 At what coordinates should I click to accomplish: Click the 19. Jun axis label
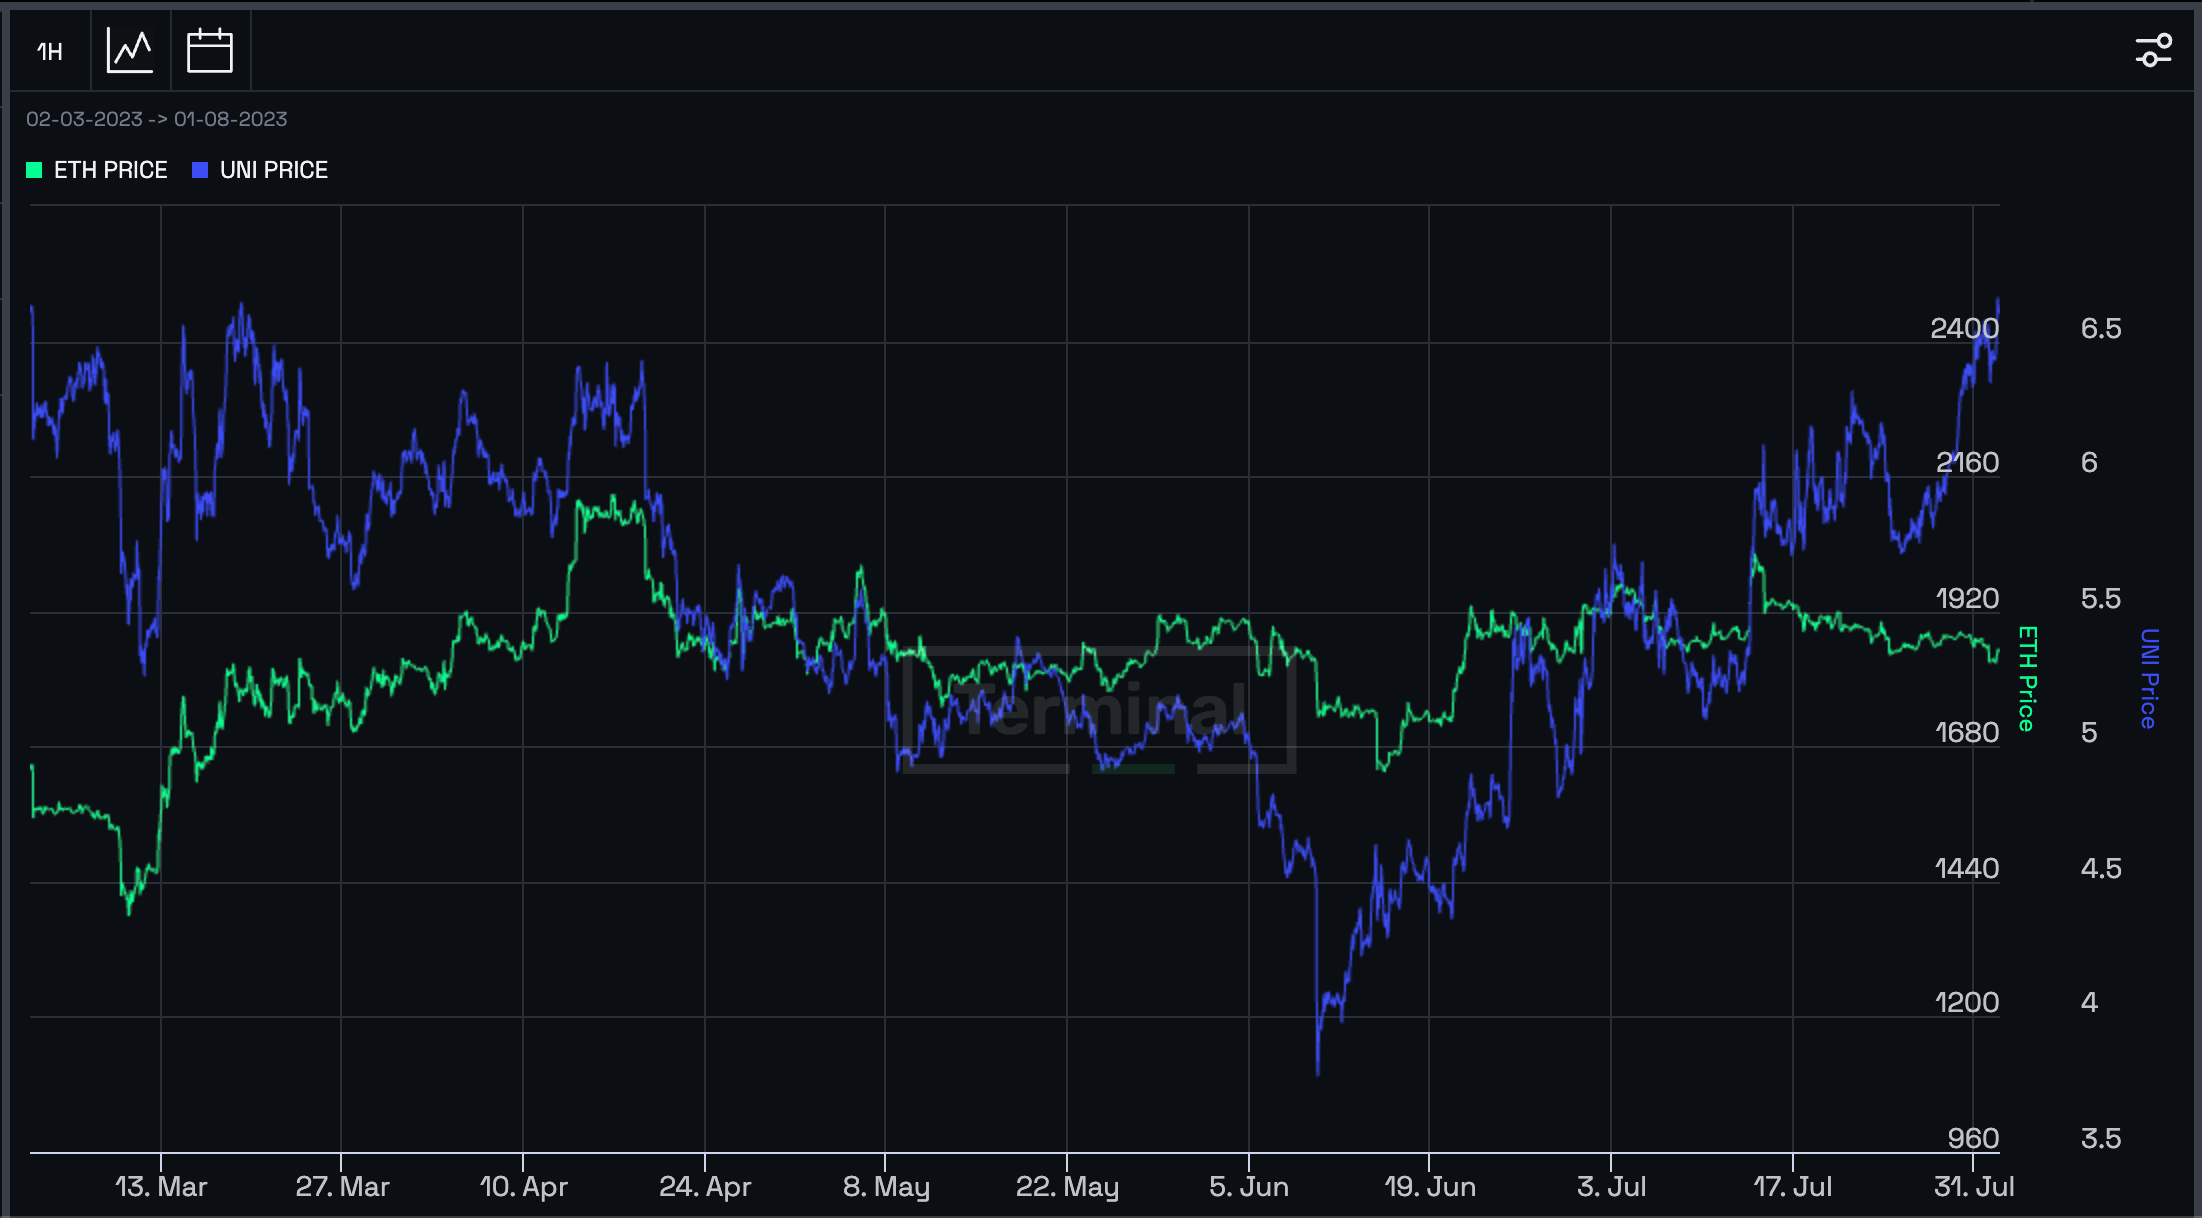(1430, 1187)
